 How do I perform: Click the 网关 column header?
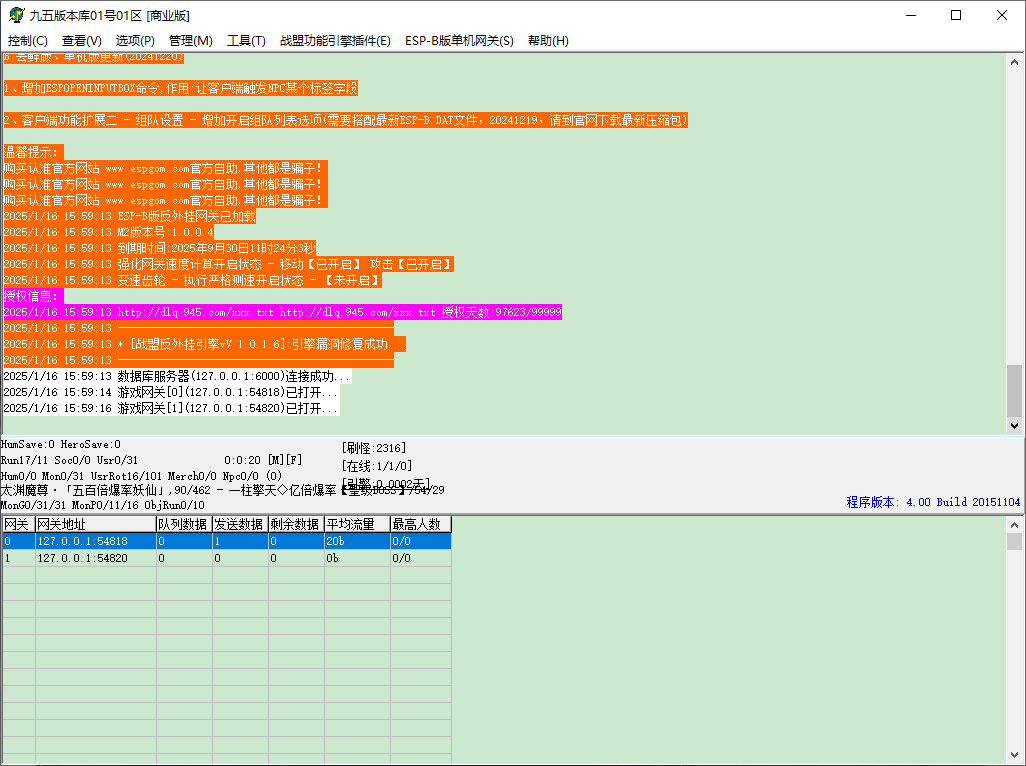[19, 524]
